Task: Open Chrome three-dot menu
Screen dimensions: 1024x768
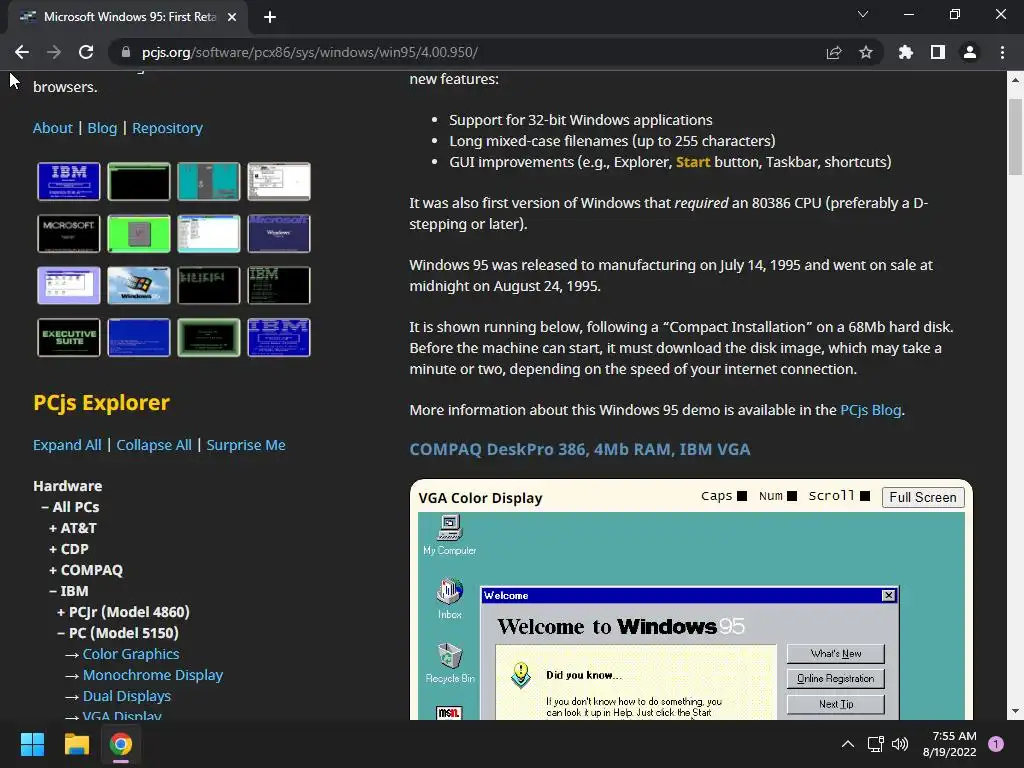Action: [x=1002, y=52]
